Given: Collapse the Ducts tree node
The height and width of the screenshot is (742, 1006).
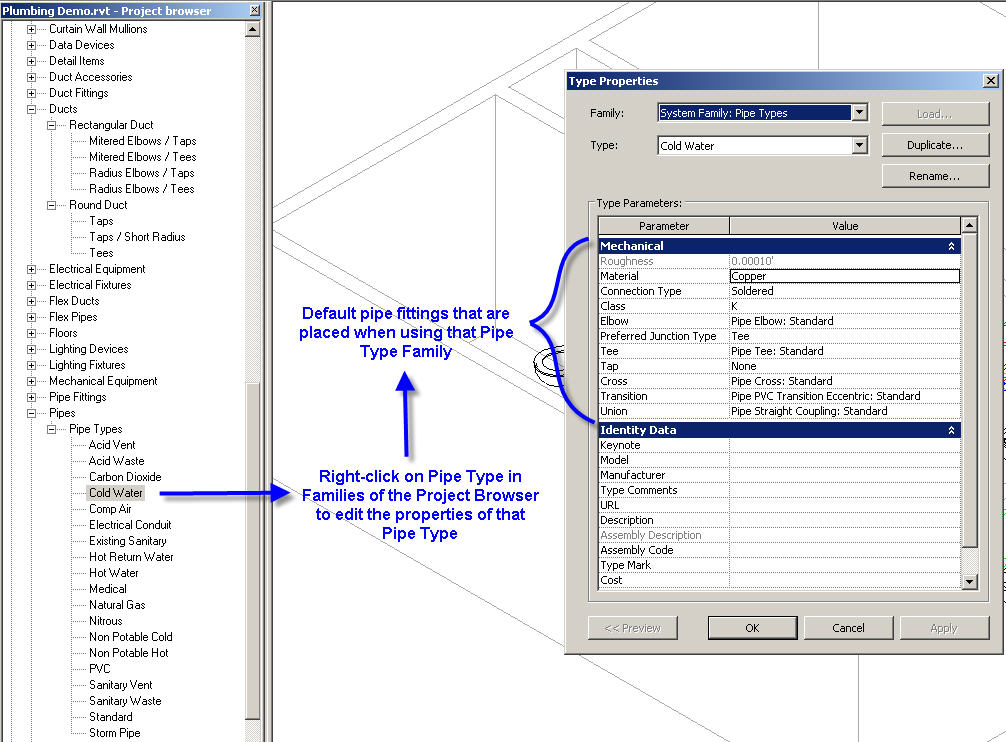Looking at the screenshot, I should pyautogui.click(x=31, y=110).
